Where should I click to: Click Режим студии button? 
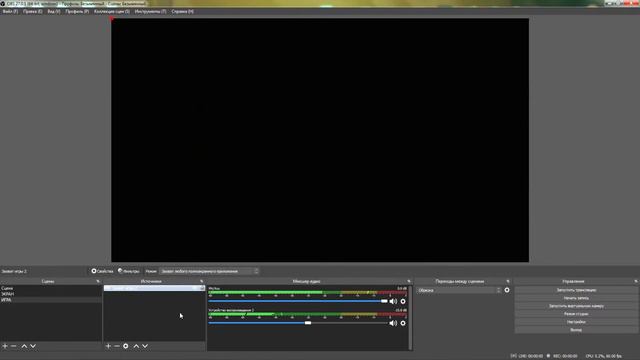pos(576,314)
